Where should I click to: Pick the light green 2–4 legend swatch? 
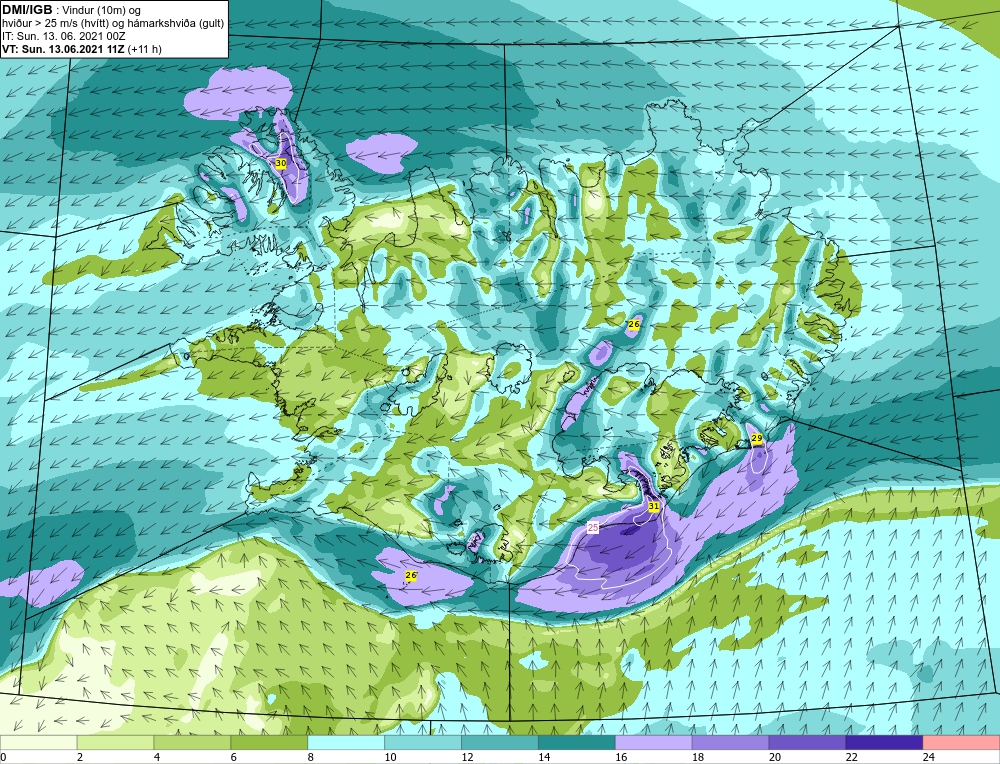(115, 742)
